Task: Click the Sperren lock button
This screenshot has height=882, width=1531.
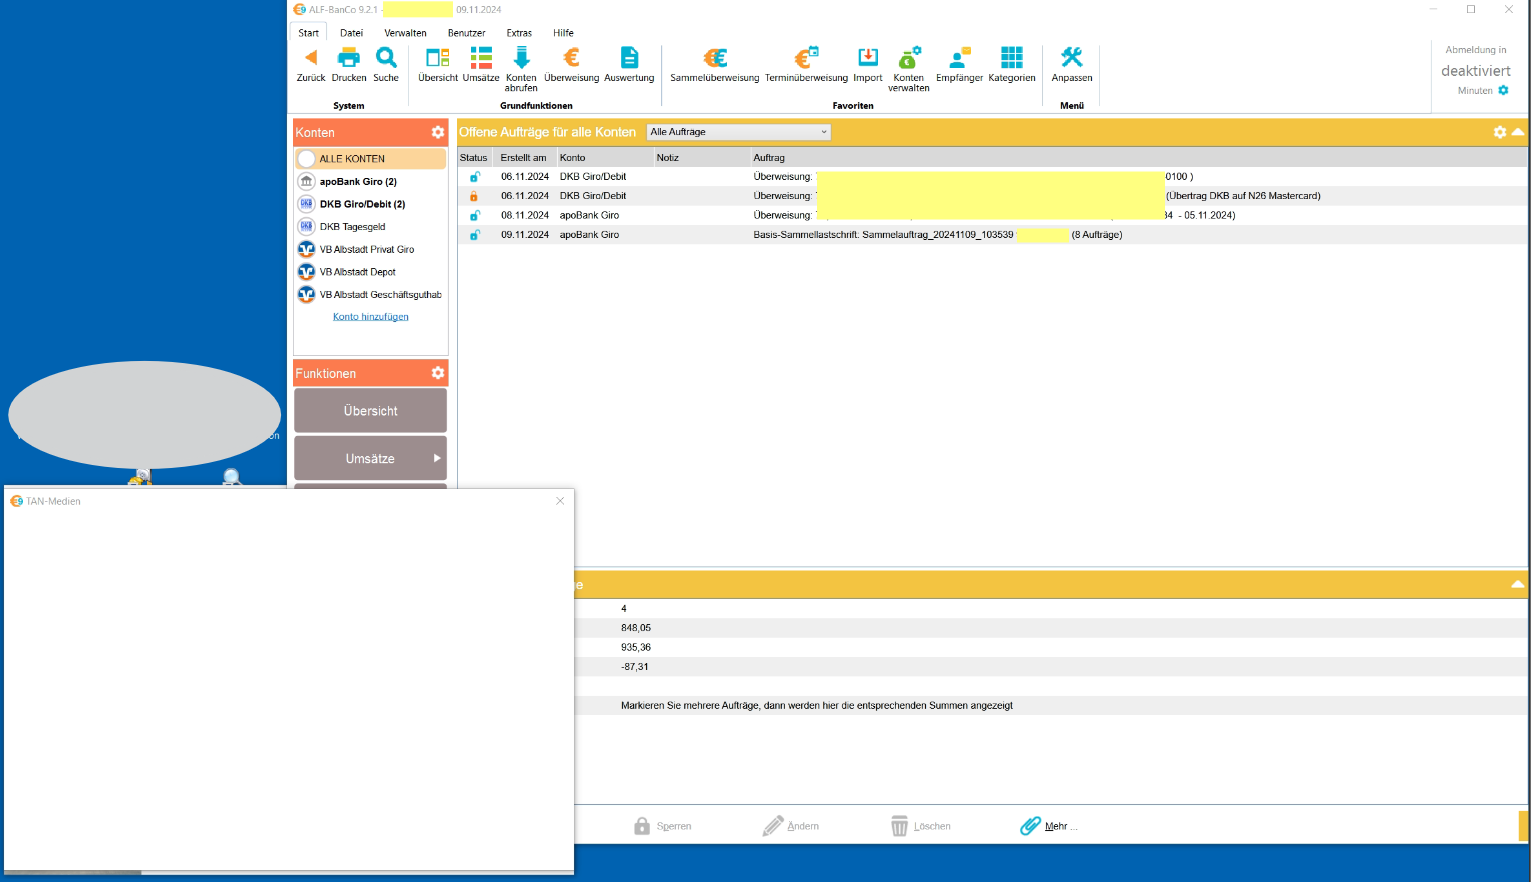Action: 662,826
